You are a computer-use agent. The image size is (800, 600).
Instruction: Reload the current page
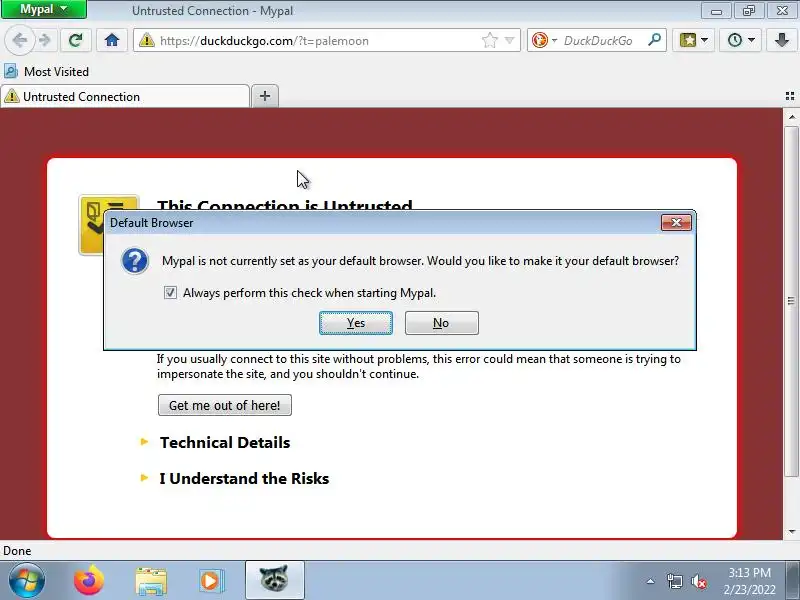[76, 40]
